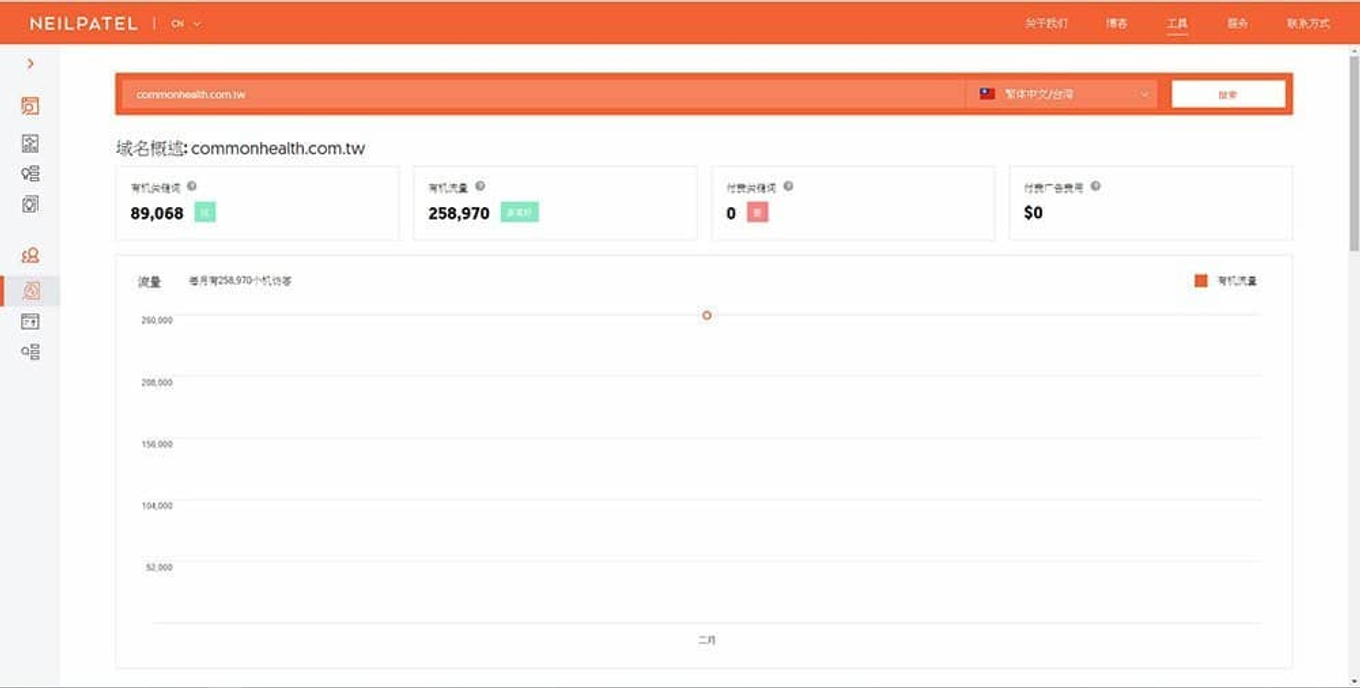1360x688 pixels.
Task: Go to 关于我们 in the top navigation
Action: pyautogui.click(x=1046, y=23)
